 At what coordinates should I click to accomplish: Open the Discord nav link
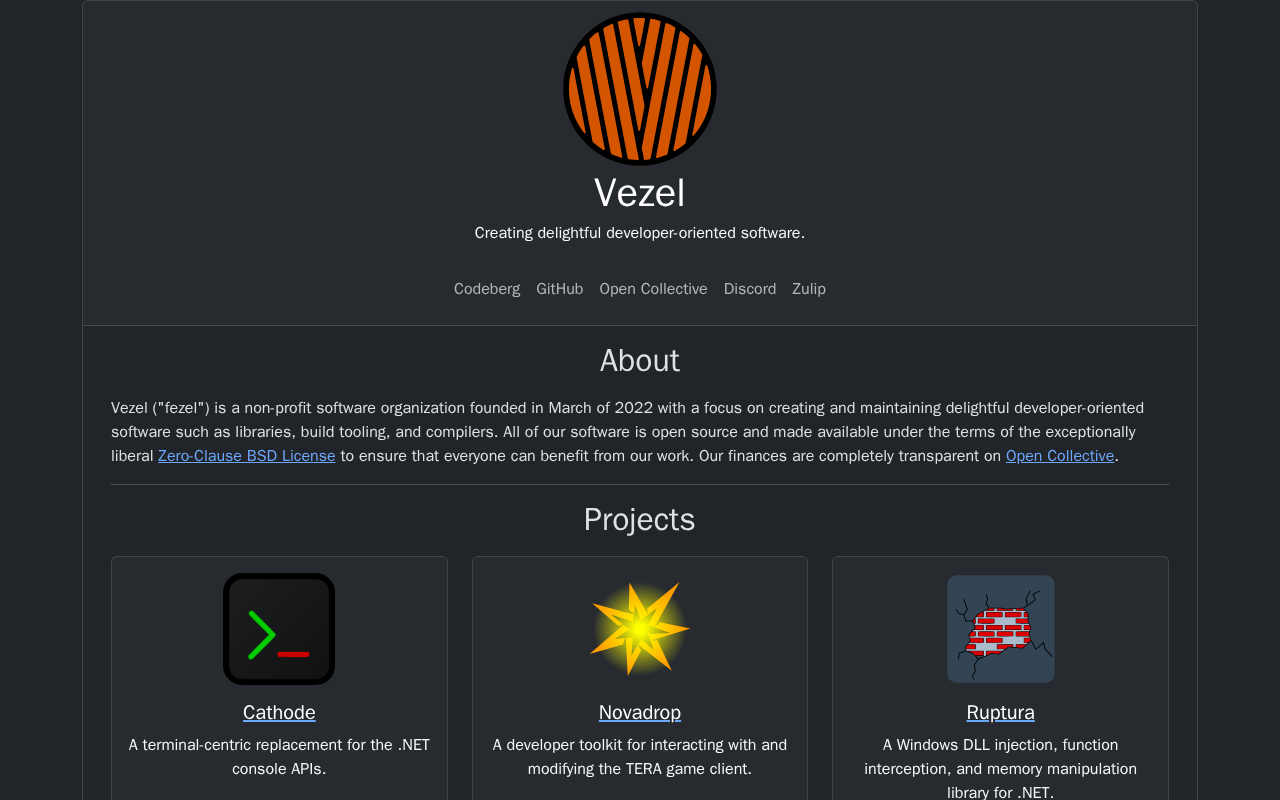tap(750, 289)
